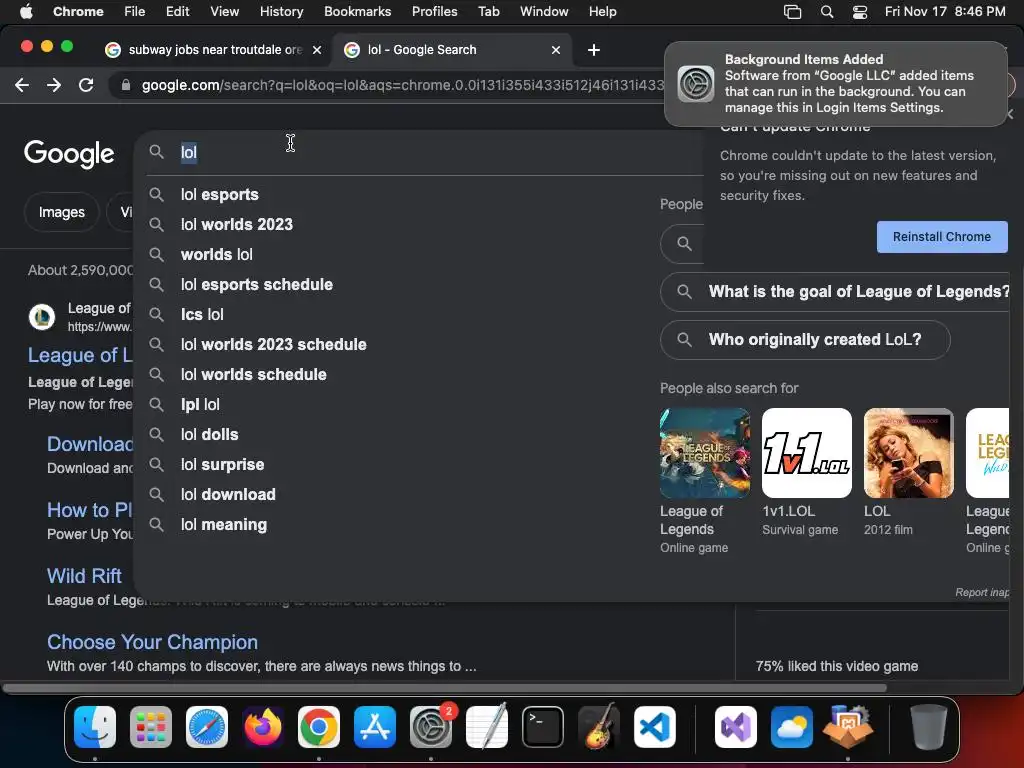Click the horizontal scrollbar at page bottom
Screen dimensions: 1024x768
pos(444,688)
